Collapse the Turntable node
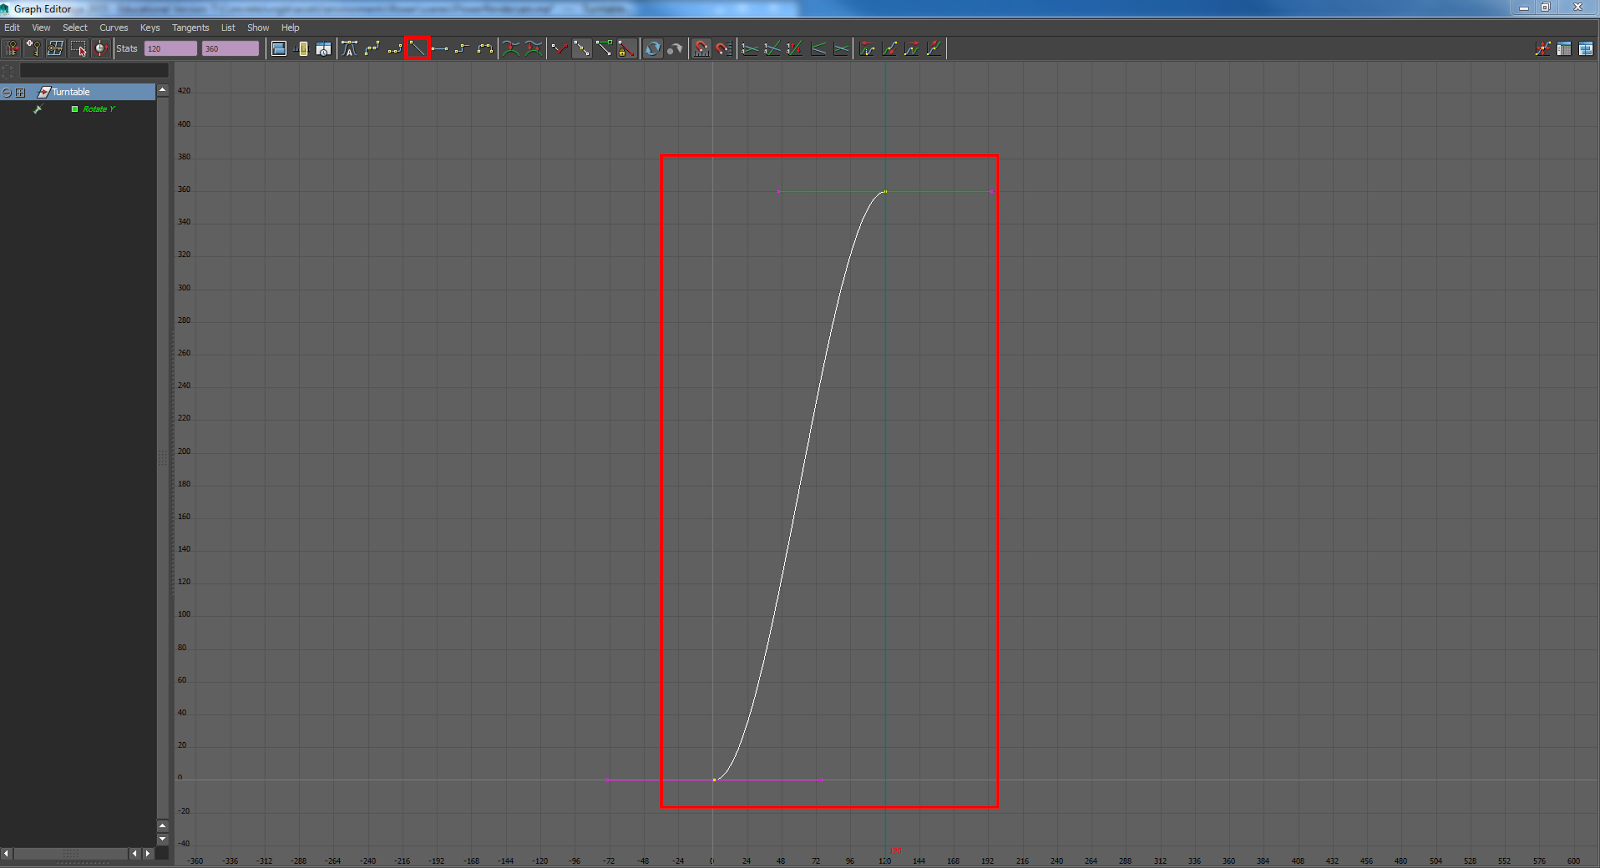 pos(7,92)
